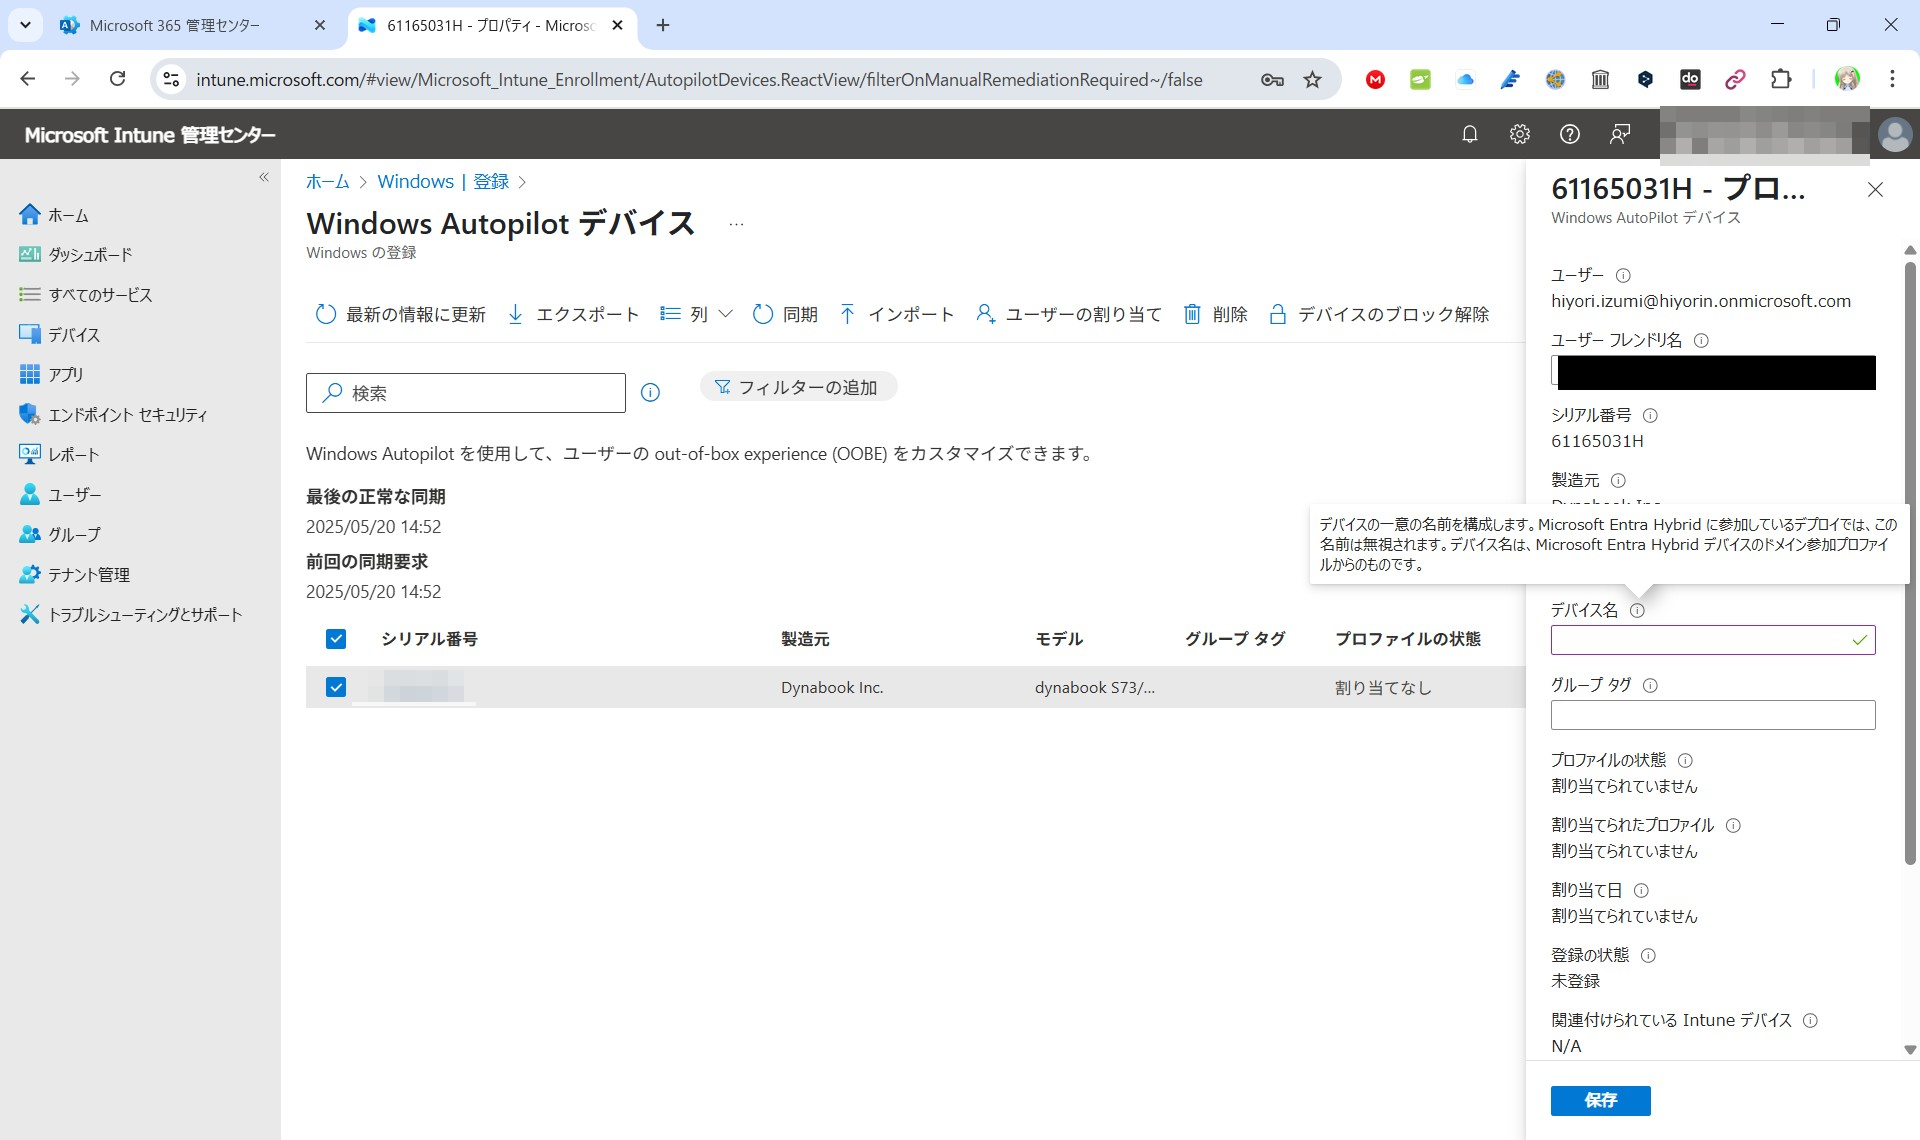Sort by グループ タグ column header

pos(1235,639)
